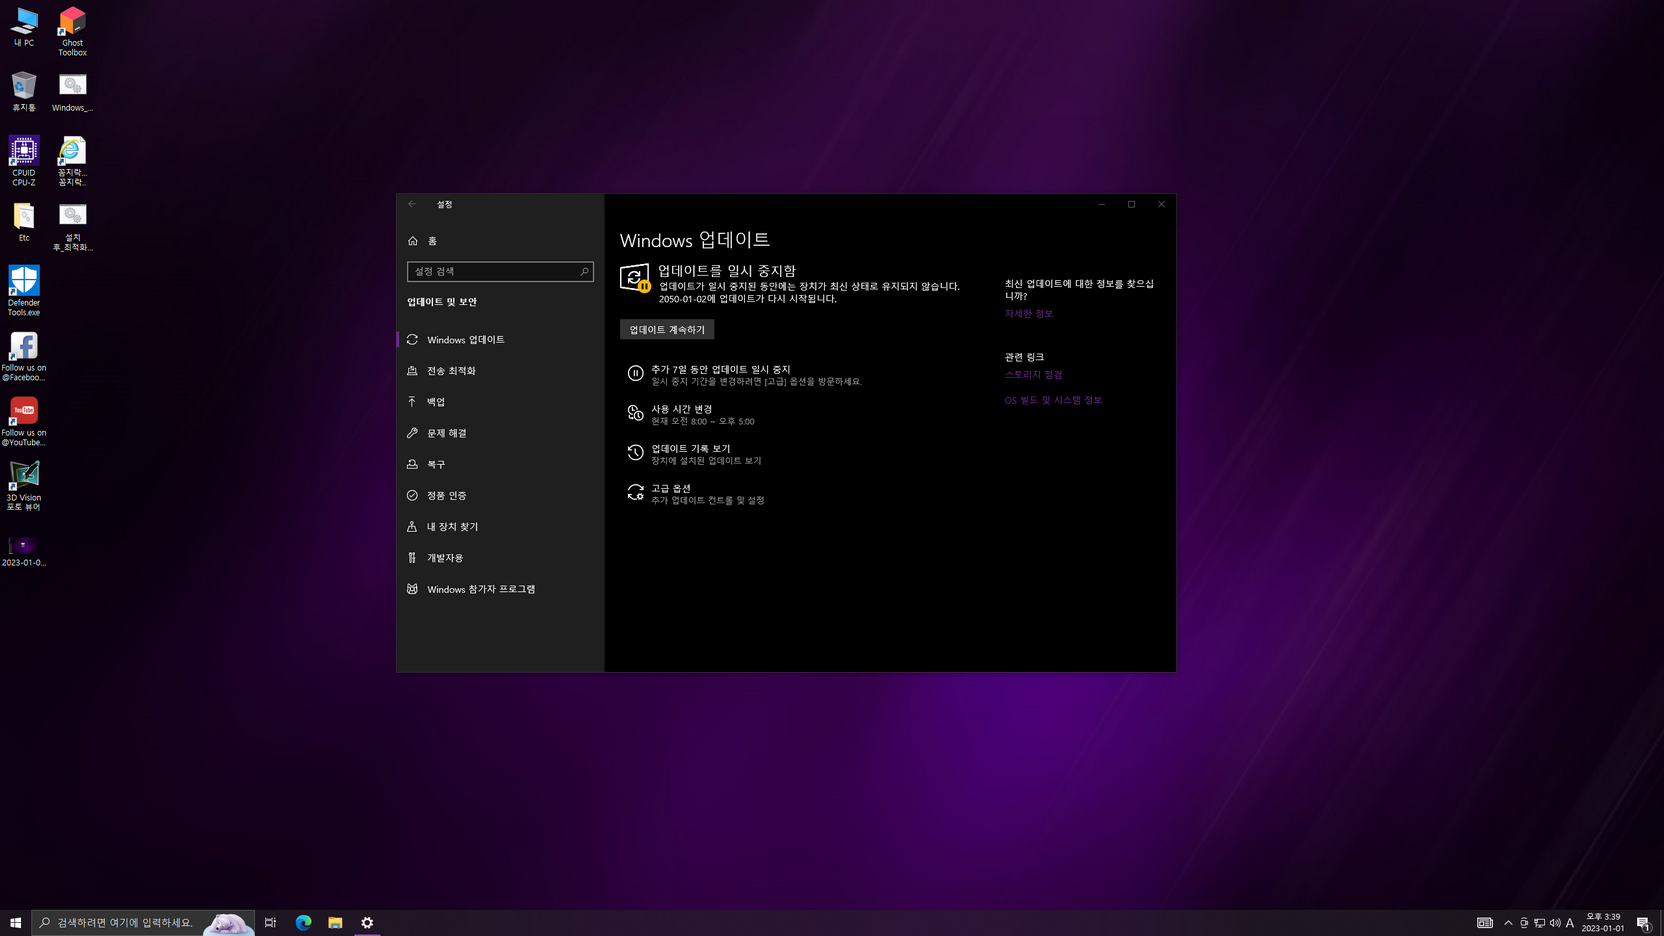Open OS 빌드 및 시스템 정보 link
Viewport: 1664px width, 936px height.
[1053, 400]
